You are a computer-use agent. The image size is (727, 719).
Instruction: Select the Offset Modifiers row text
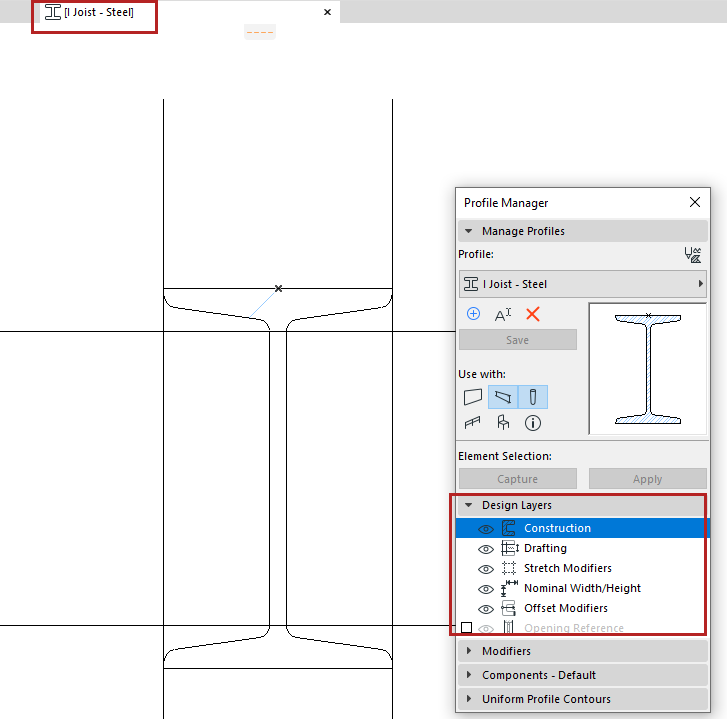566,608
